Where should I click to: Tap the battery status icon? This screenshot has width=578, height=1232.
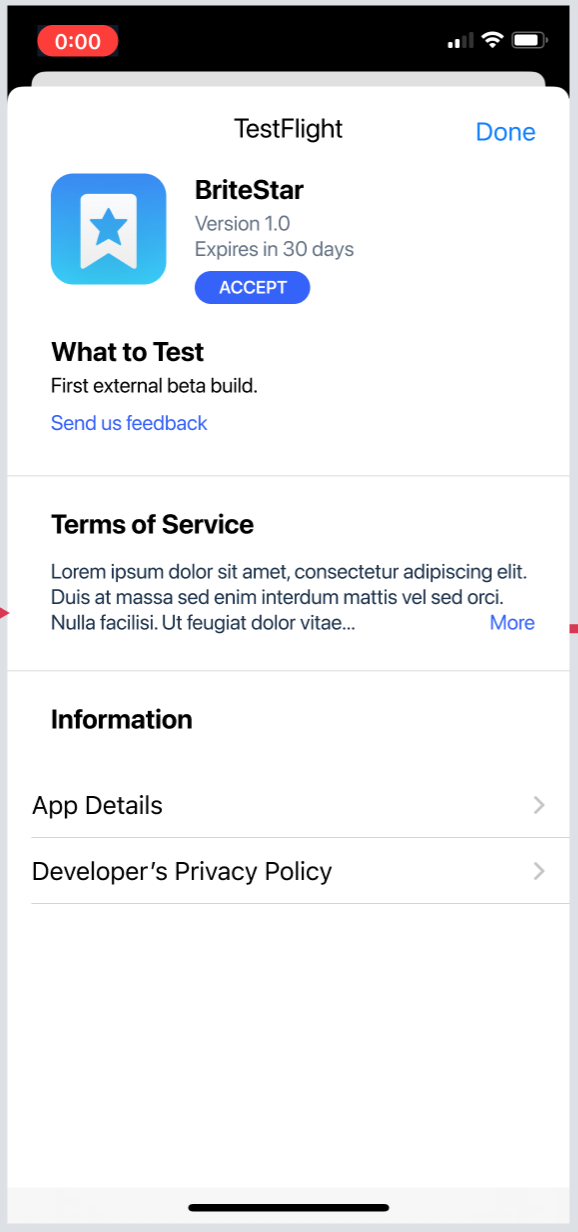pos(529,40)
